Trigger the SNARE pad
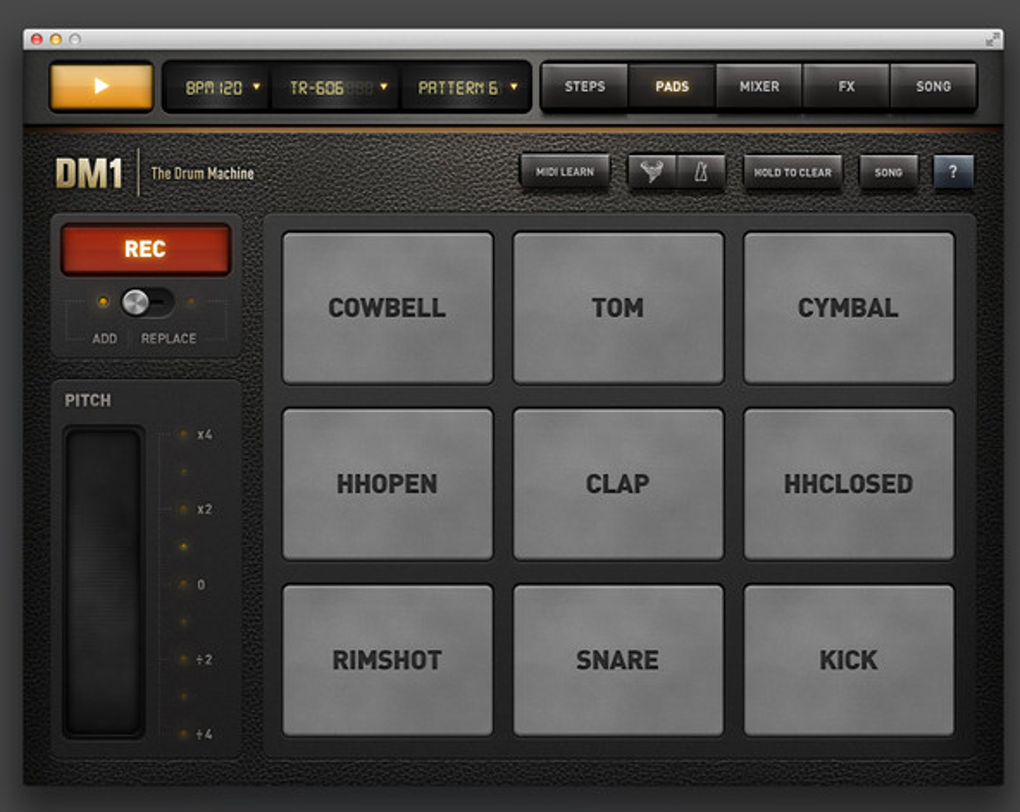The width and height of the screenshot is (1020, 812). [x=618, y=660]
